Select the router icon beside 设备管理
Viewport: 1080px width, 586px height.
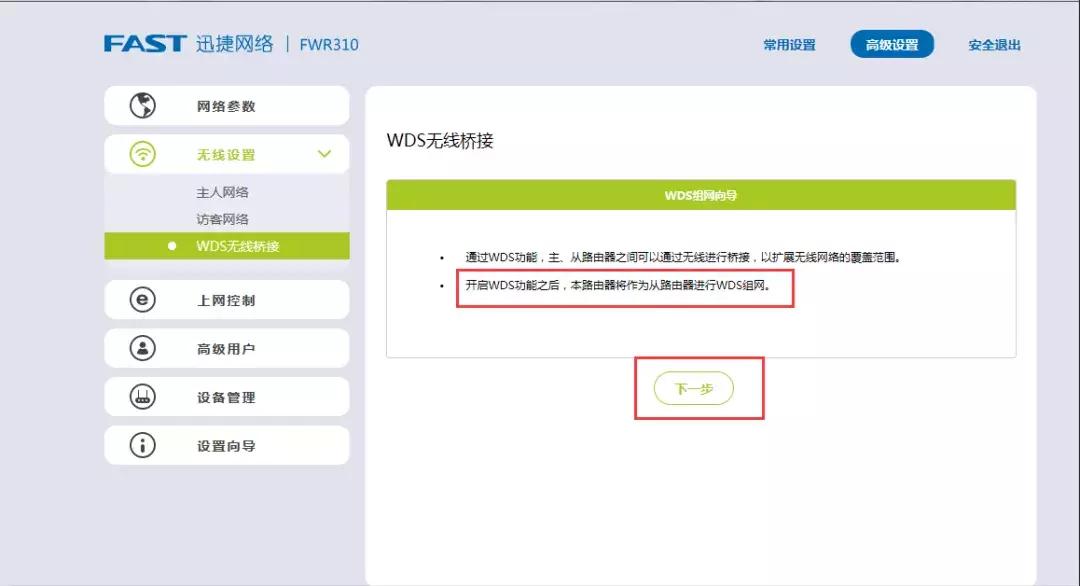coord(143,396)
